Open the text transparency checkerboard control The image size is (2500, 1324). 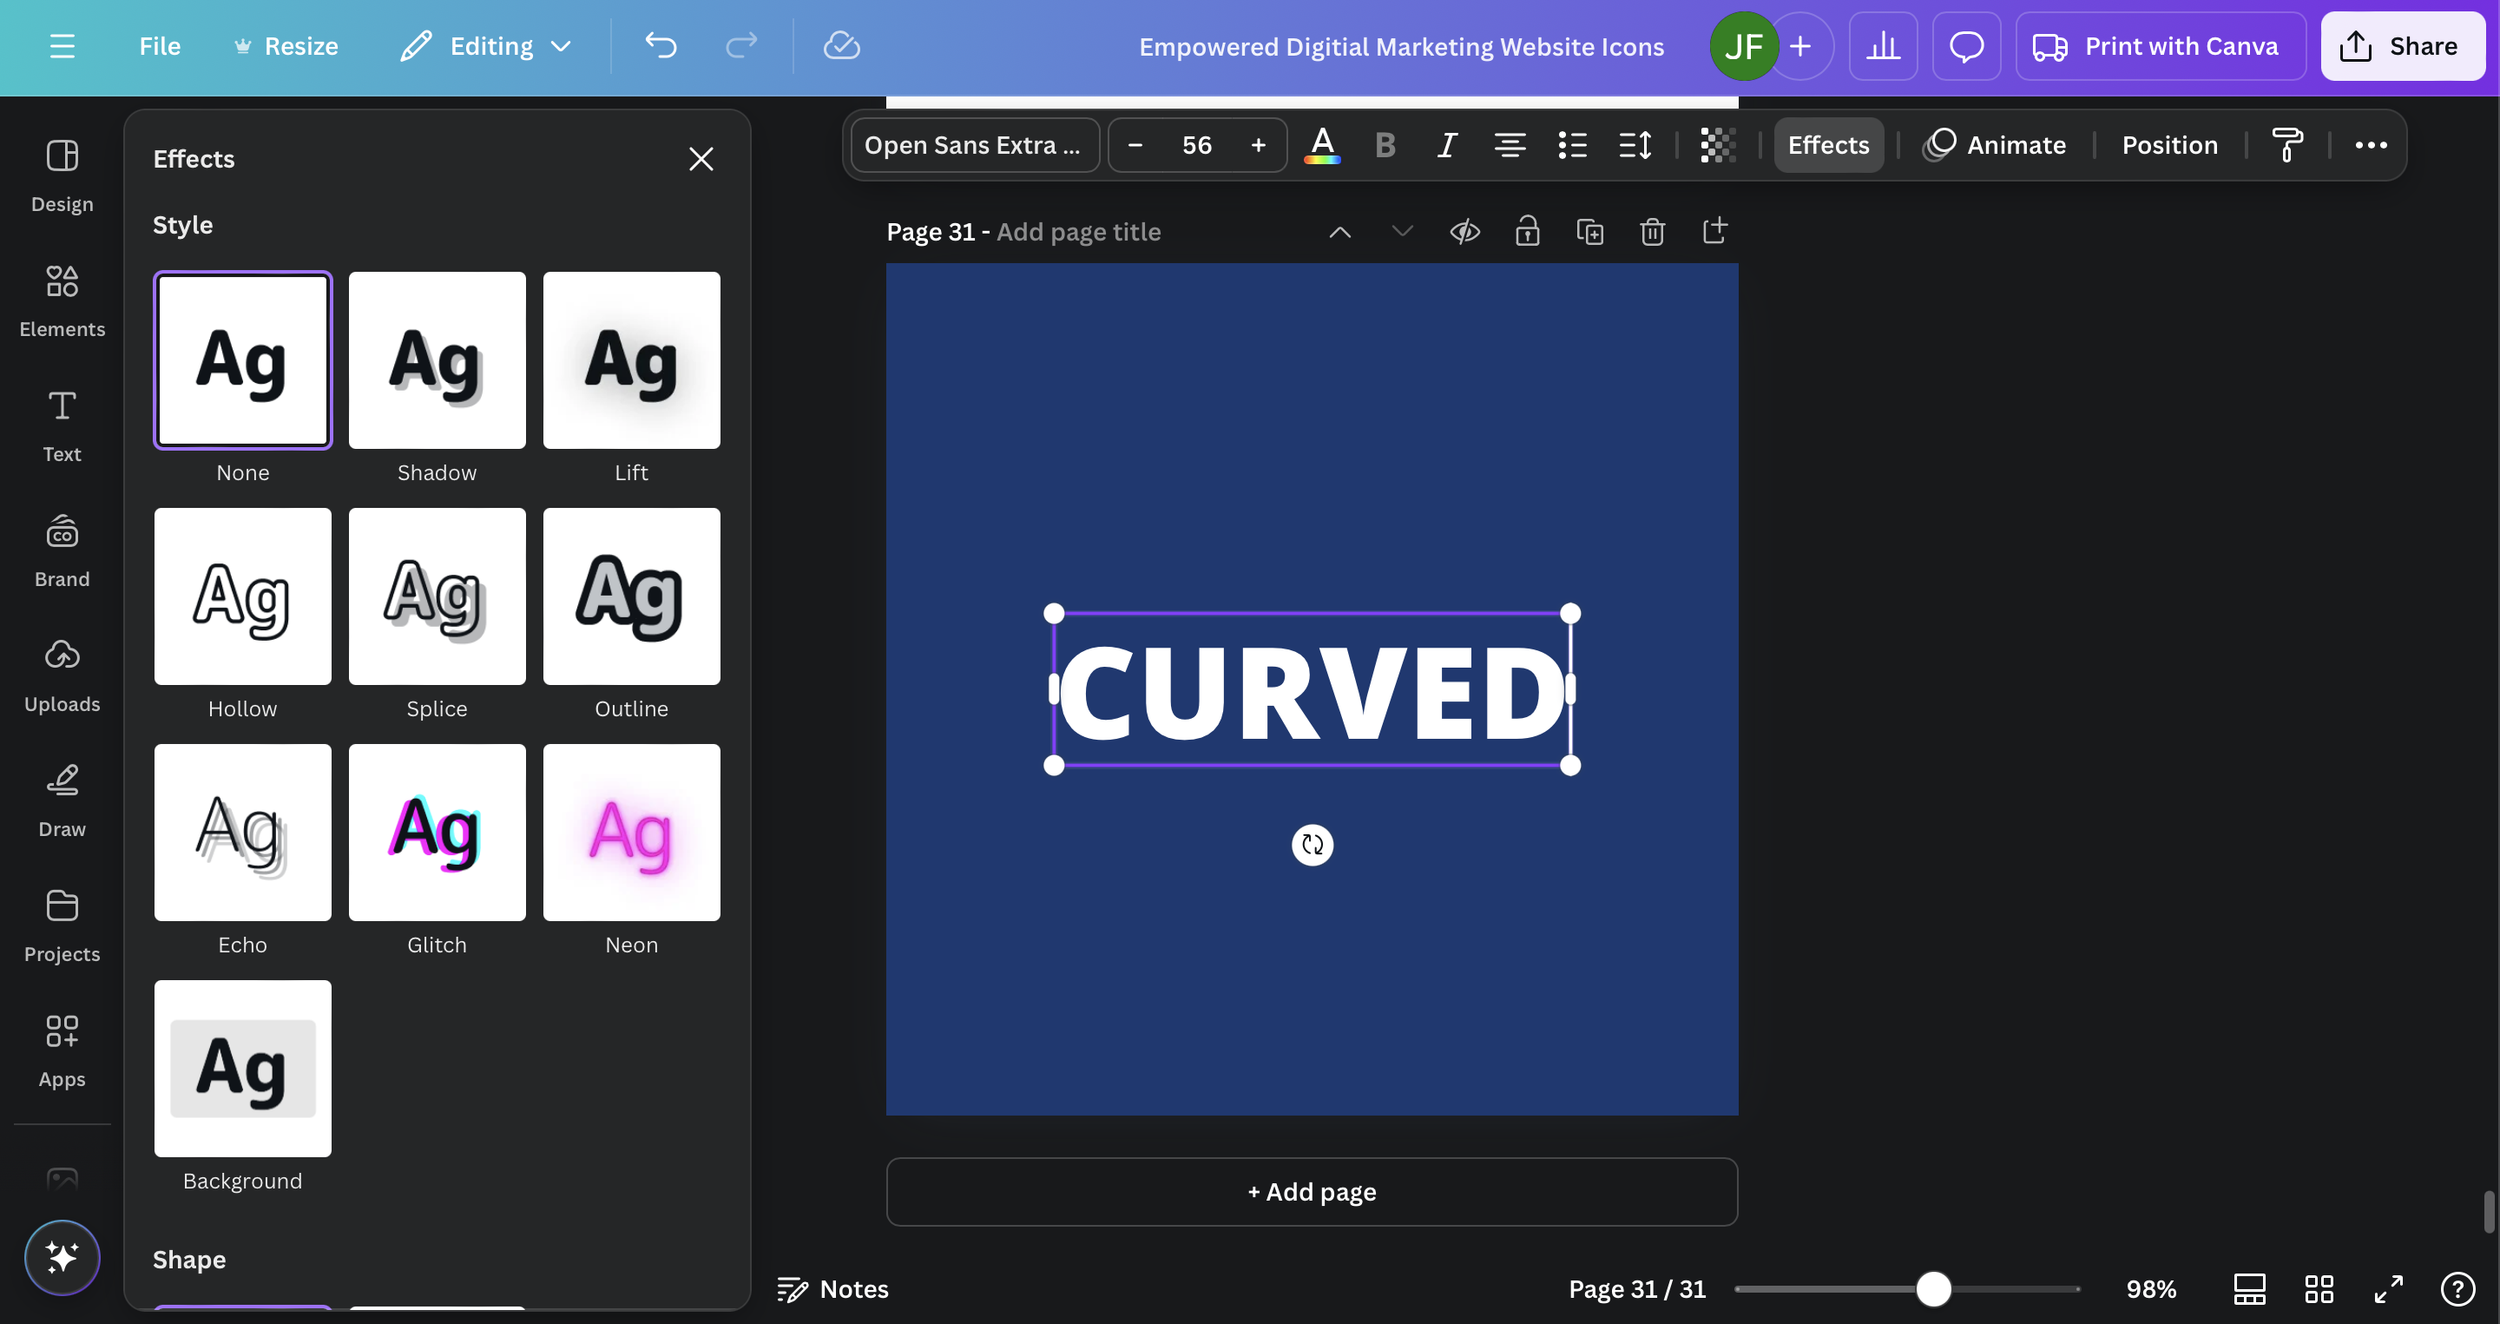pos(1717,144)
